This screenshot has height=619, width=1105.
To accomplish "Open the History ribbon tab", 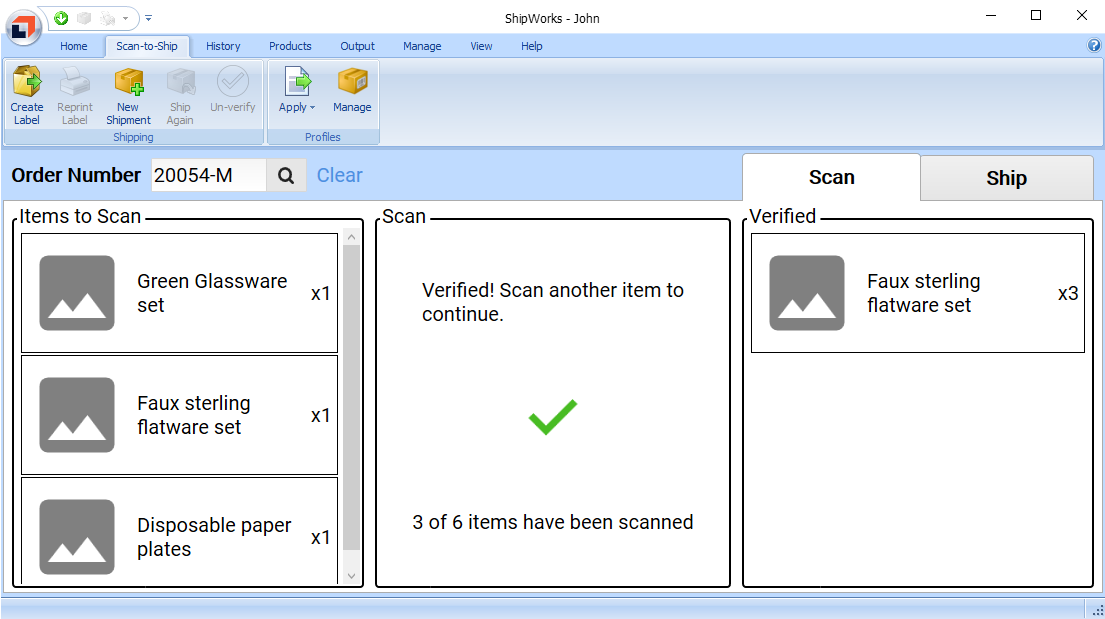I will (x=223, y=46).
